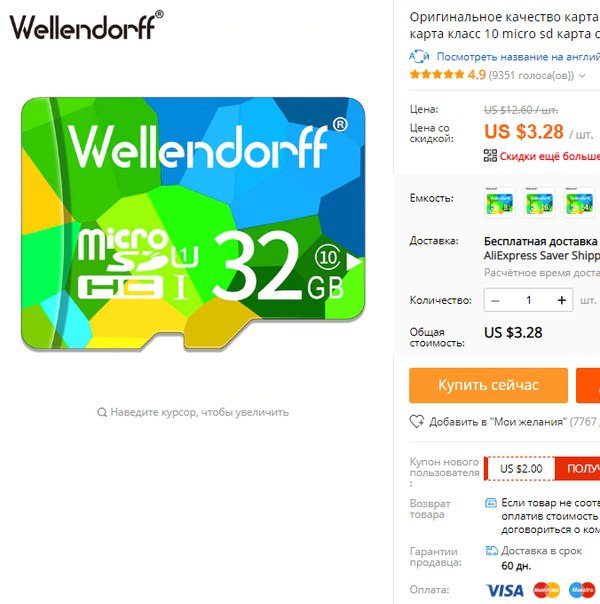Click the VISA payment icon

(x=505, y=590)
